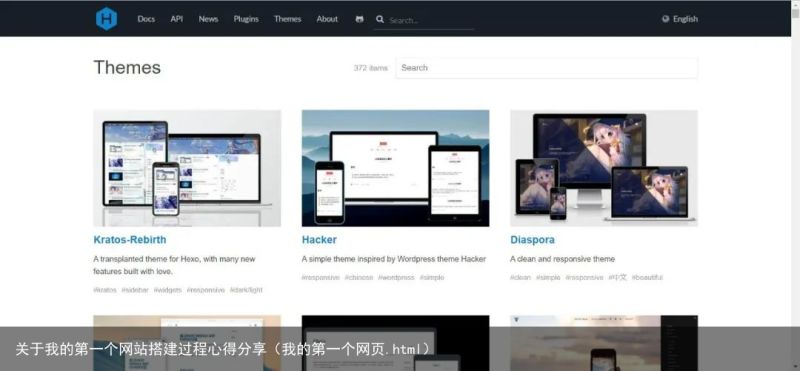Click the magnifier search icon in navbar
This screenshot has width=800, height=371.
point(380,19)
